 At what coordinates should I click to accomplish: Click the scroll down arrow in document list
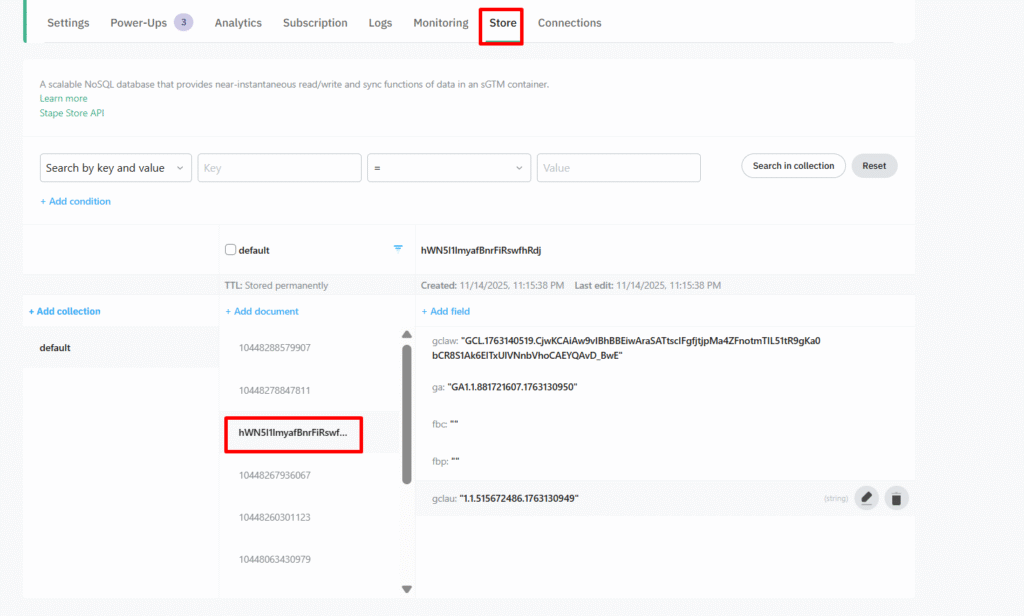tap(406, 589)
